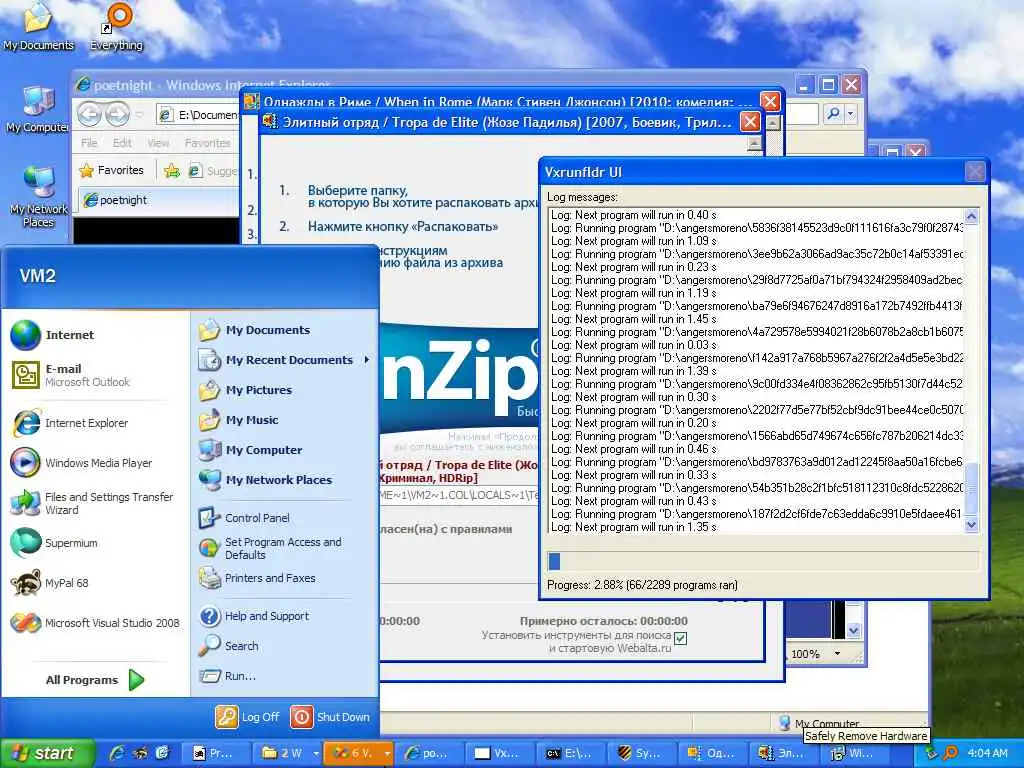Click Vxrunfldr log scrollbar thumb
This screenshot has width=1024, height=768.
971,488
